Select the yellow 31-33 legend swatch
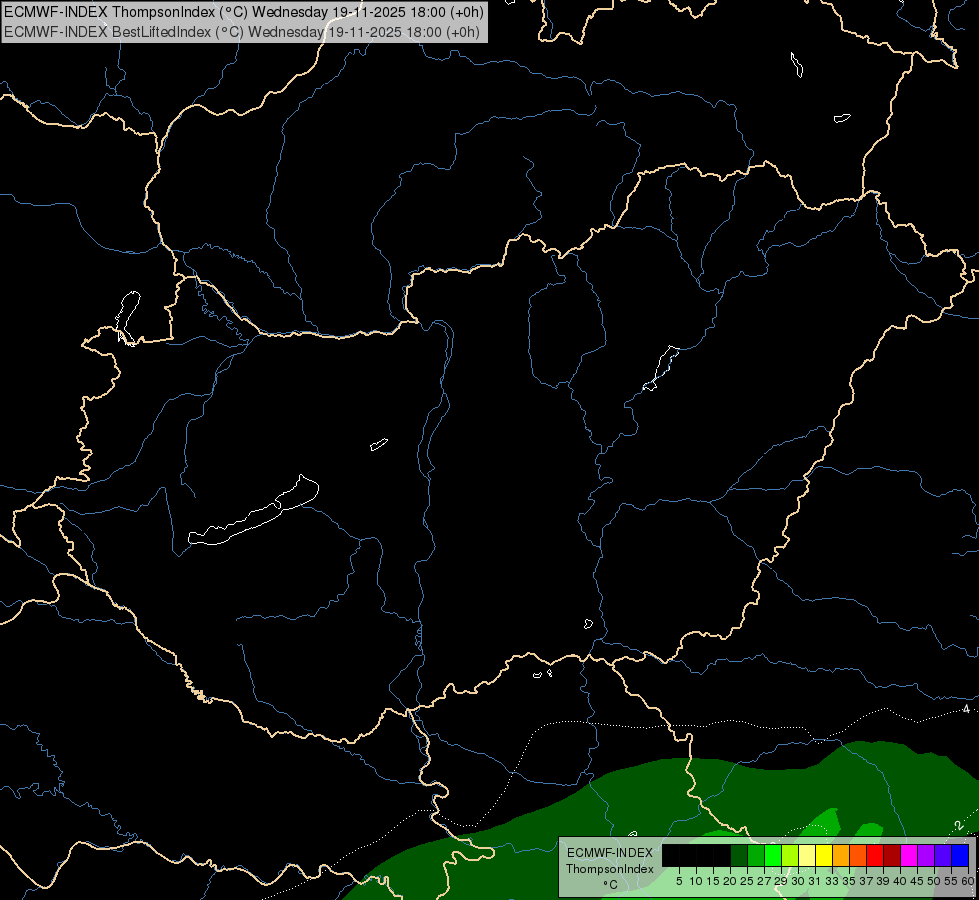Screen dimensions: 979x900 824,855
